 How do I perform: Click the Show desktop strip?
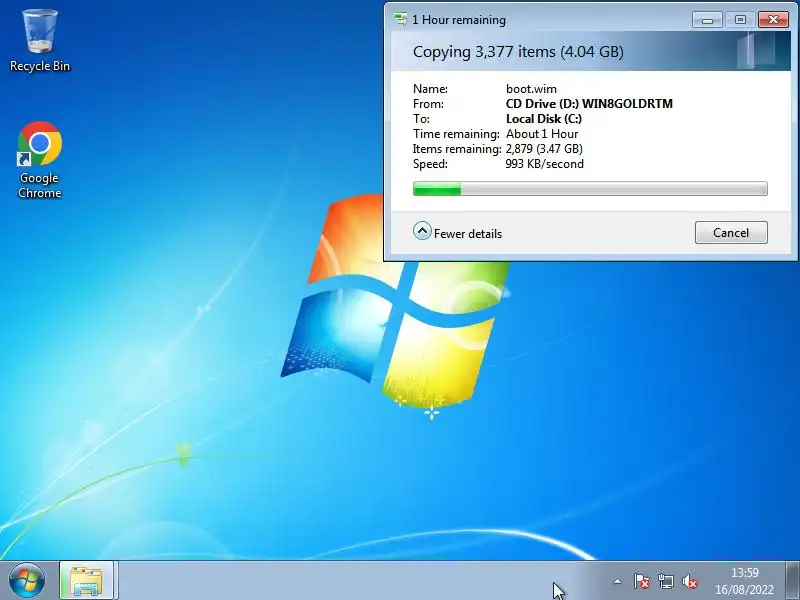[793, 581]
